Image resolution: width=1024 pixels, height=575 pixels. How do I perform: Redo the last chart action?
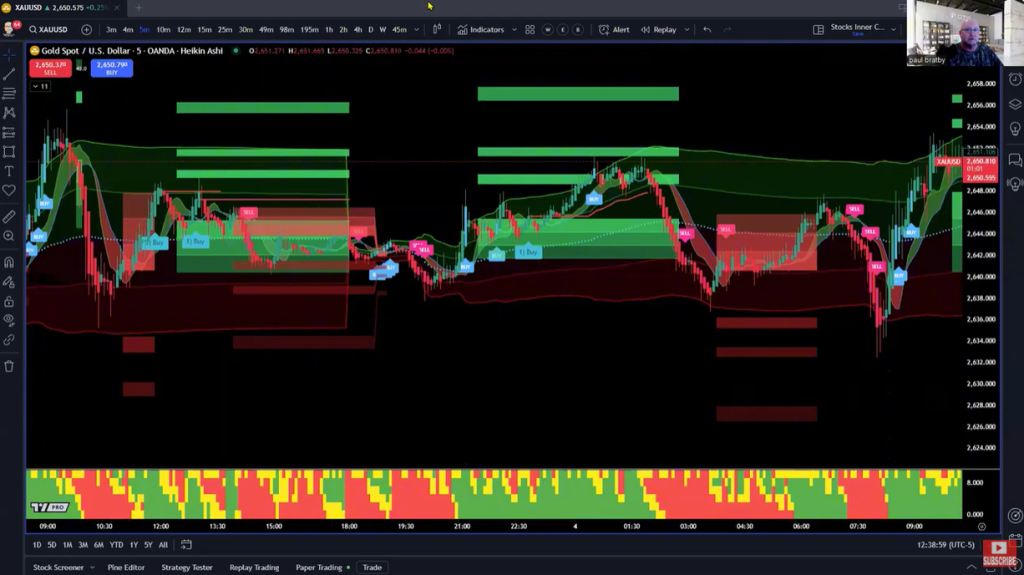728,29
